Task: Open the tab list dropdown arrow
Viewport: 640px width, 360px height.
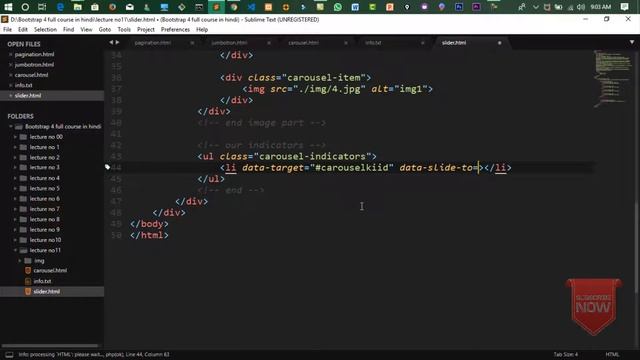Action: click(x=632, y=42)
